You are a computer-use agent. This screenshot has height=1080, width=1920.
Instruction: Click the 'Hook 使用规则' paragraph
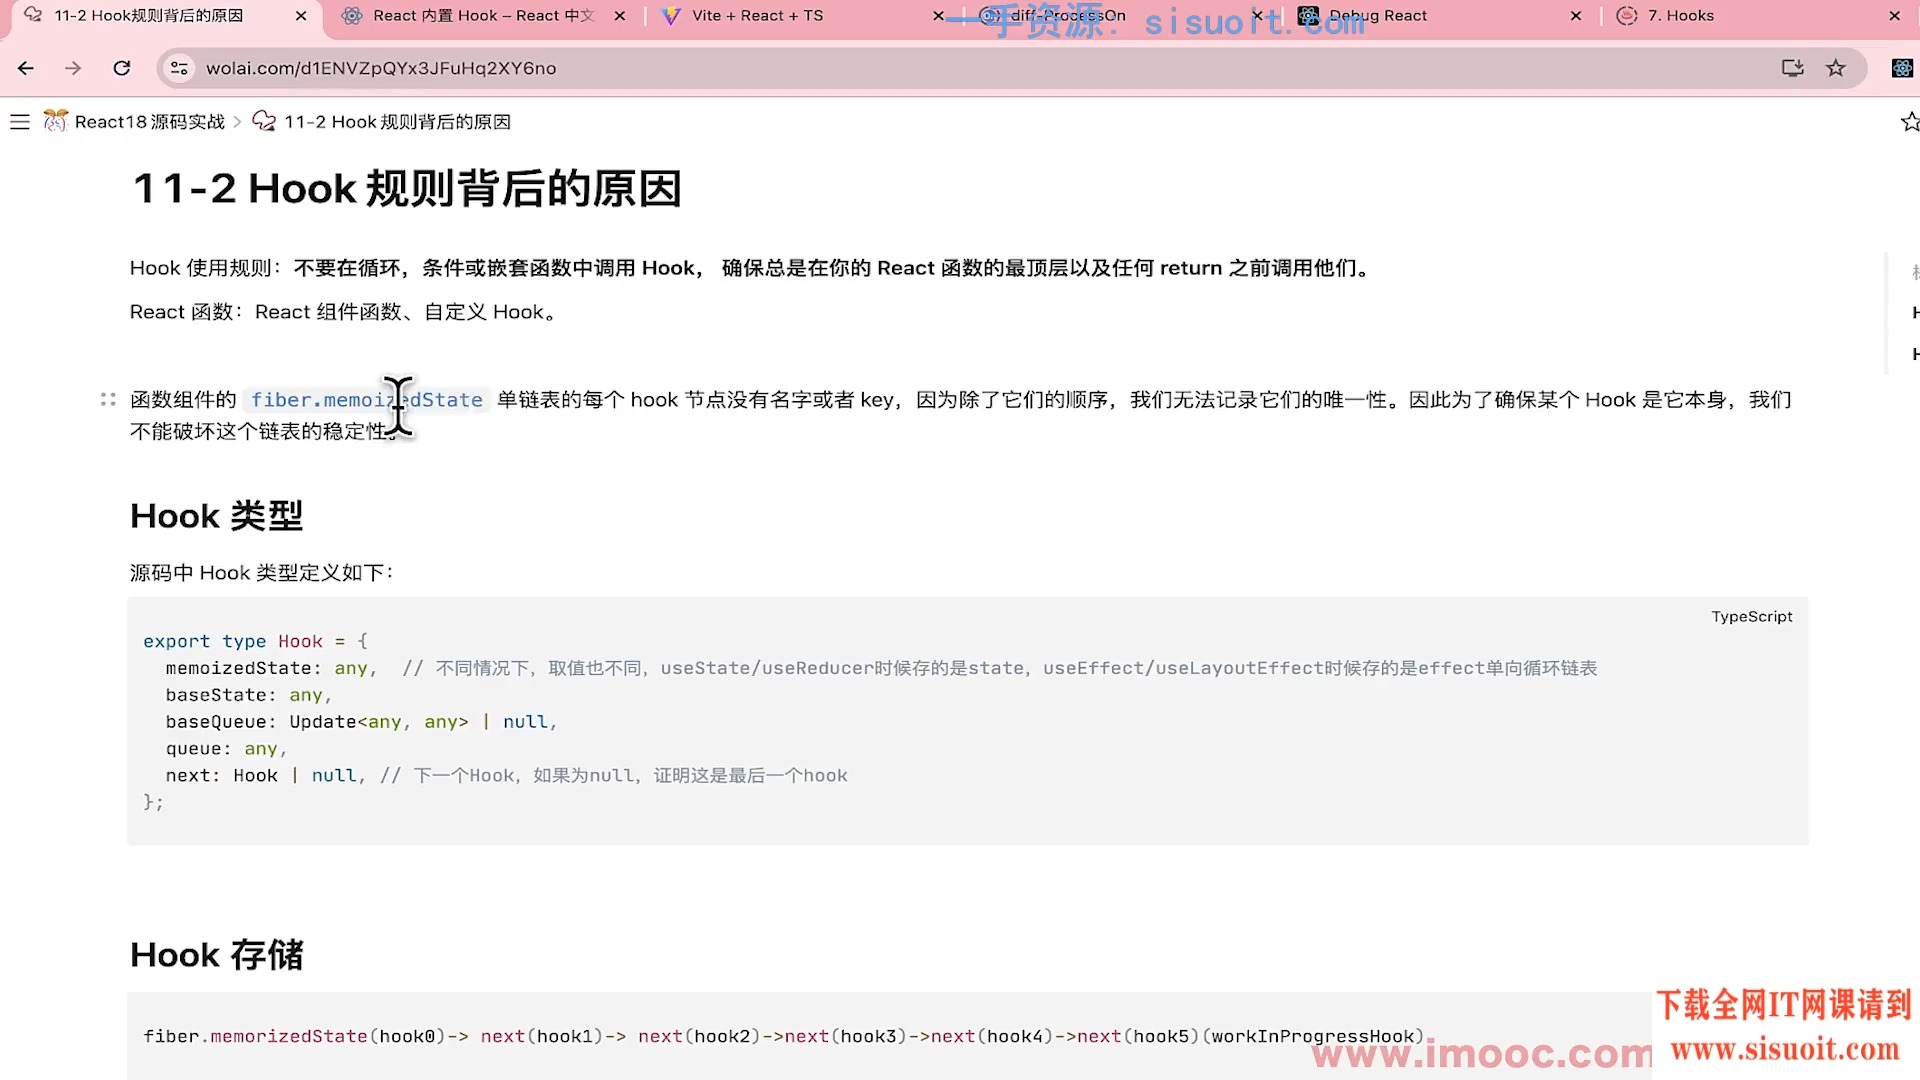coord(750,268)
